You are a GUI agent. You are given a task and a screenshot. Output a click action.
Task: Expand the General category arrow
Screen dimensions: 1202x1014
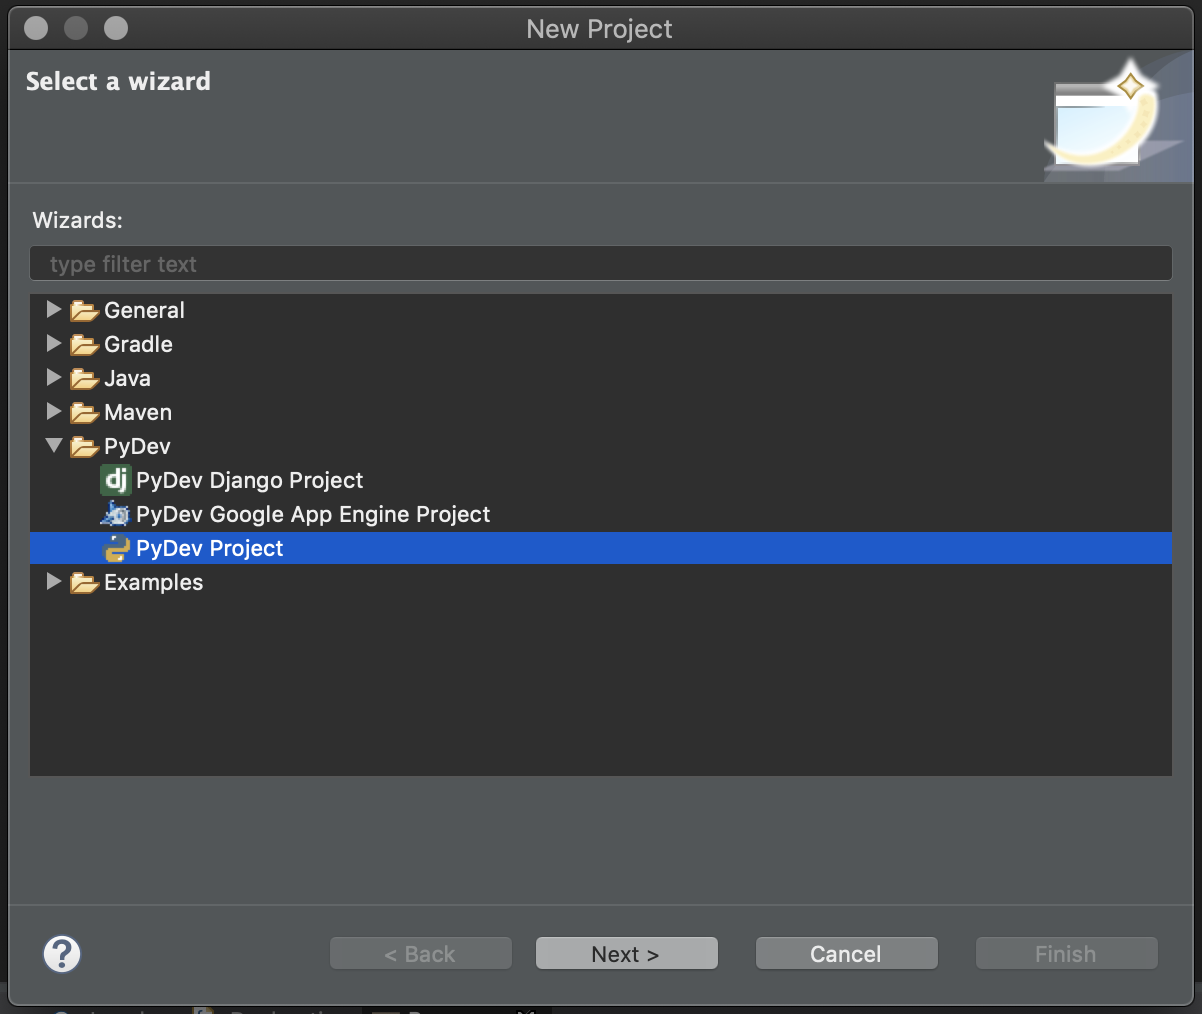pos(54,310)
